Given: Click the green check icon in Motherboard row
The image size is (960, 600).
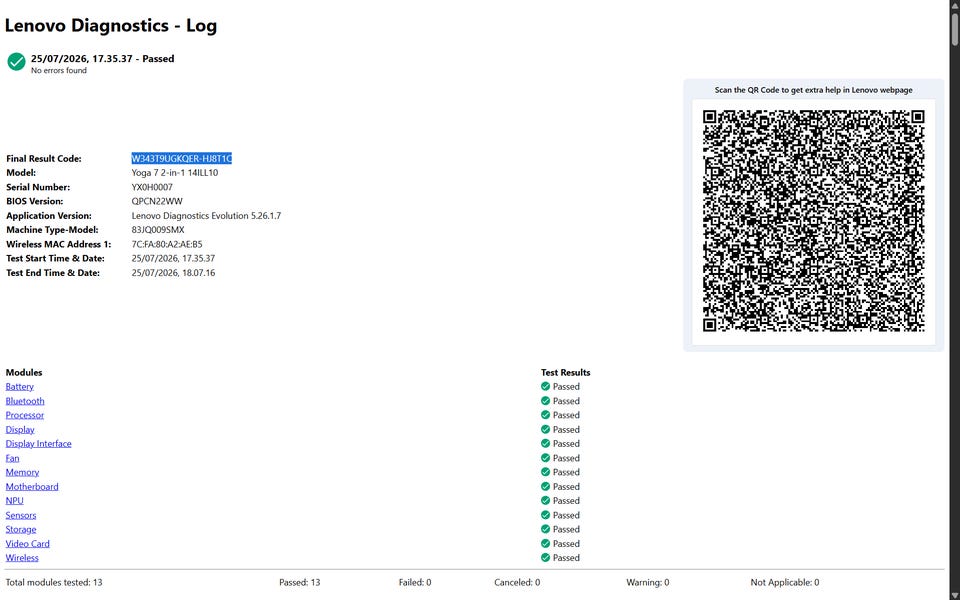Looking at the screenshot, I should pos(546,486).
